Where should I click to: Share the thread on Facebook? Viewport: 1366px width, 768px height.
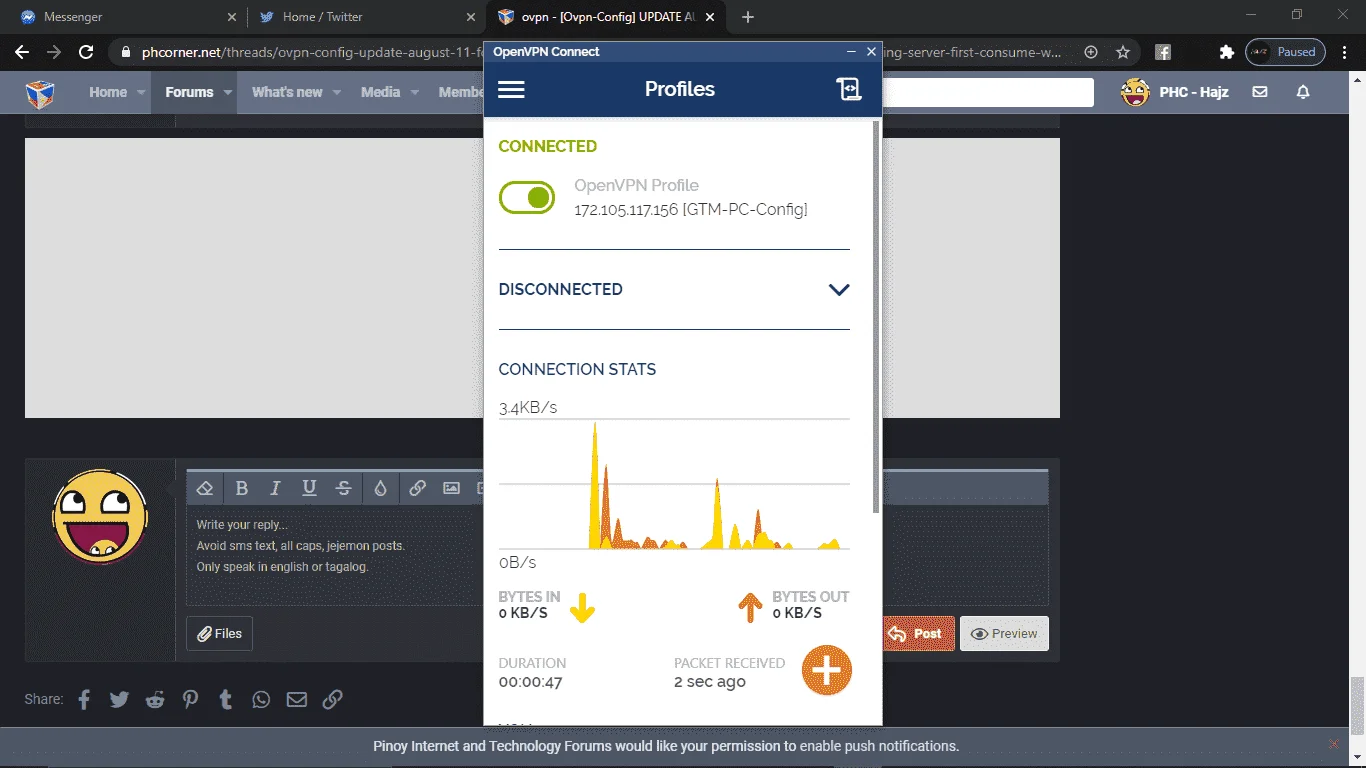point(84,699)
